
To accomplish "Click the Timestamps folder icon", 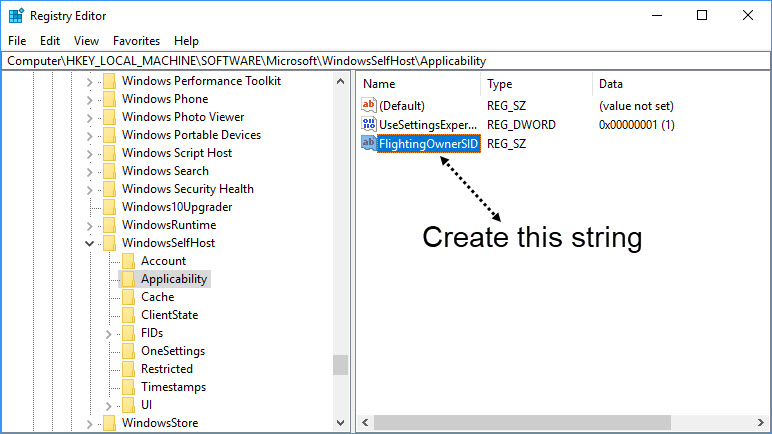I will [129, 387].
